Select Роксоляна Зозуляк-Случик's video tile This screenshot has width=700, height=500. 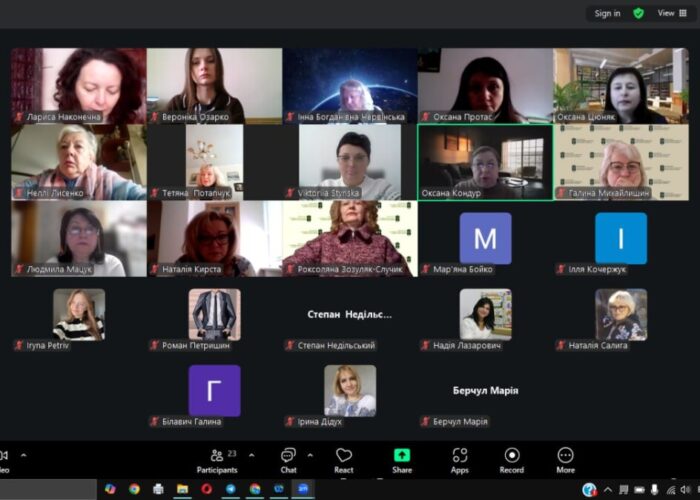pos(349,238)
